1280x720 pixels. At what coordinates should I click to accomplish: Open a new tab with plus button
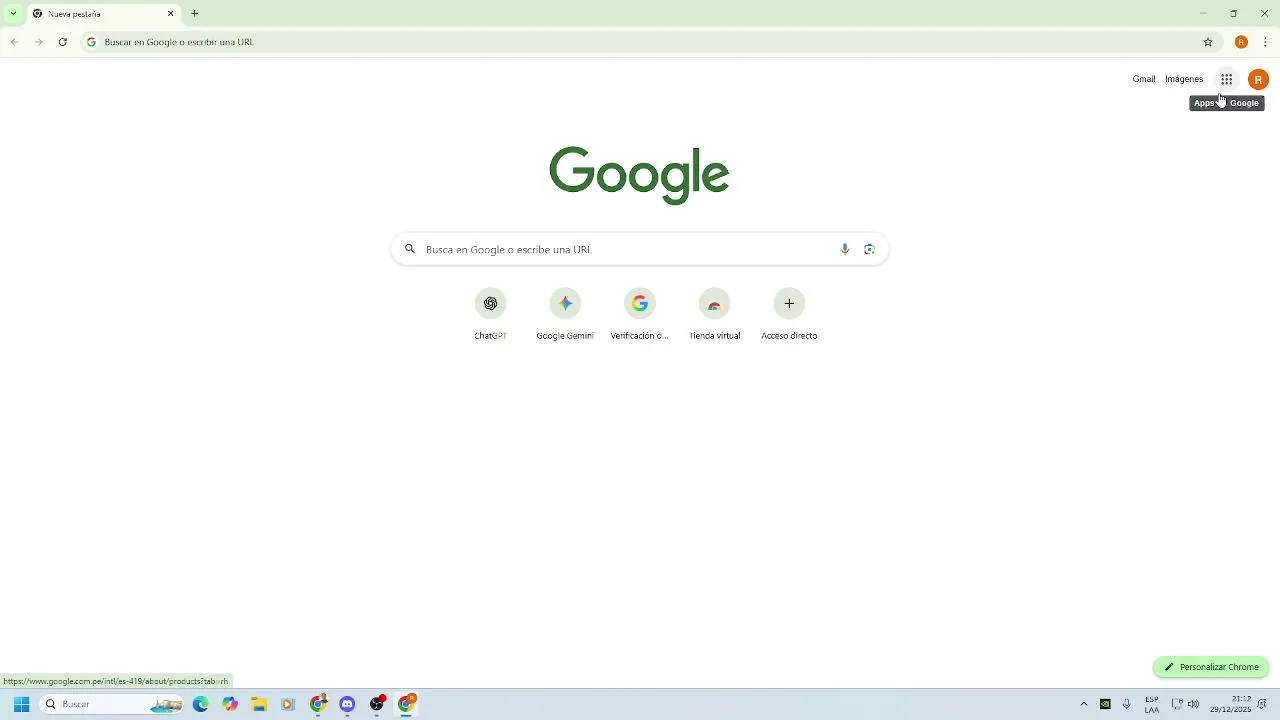click(x=195, y=14)
